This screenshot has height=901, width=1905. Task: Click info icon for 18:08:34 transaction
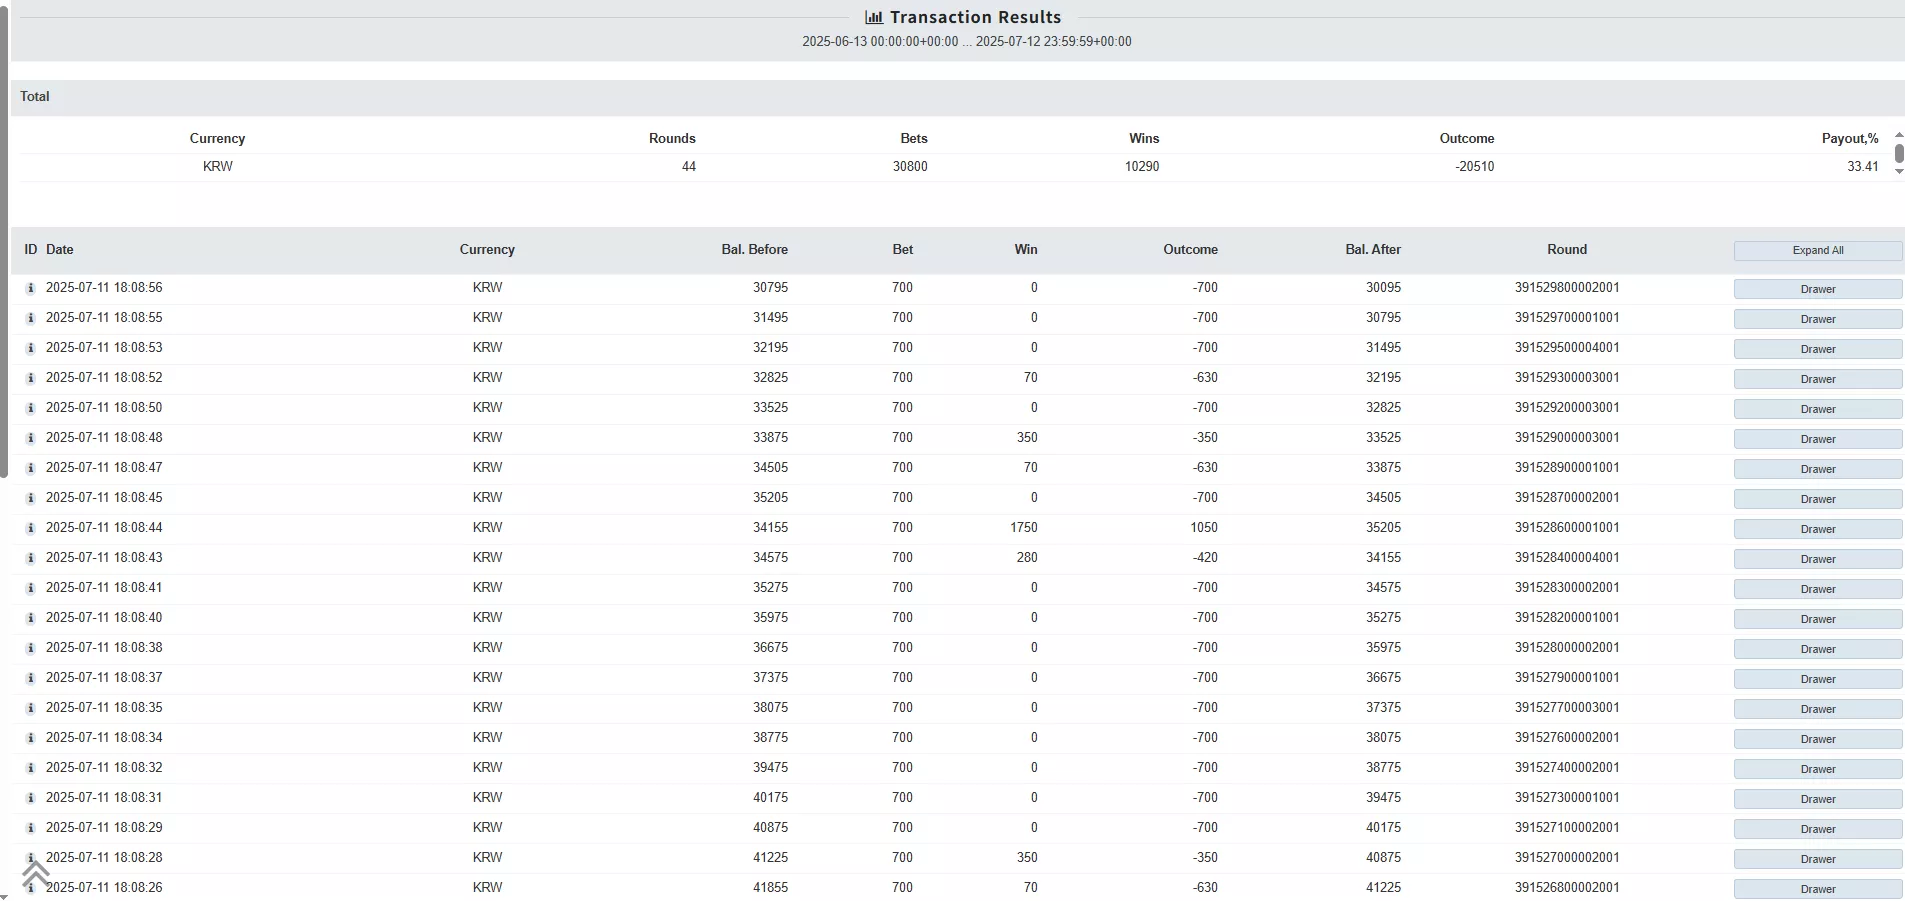tap(31, 738)
